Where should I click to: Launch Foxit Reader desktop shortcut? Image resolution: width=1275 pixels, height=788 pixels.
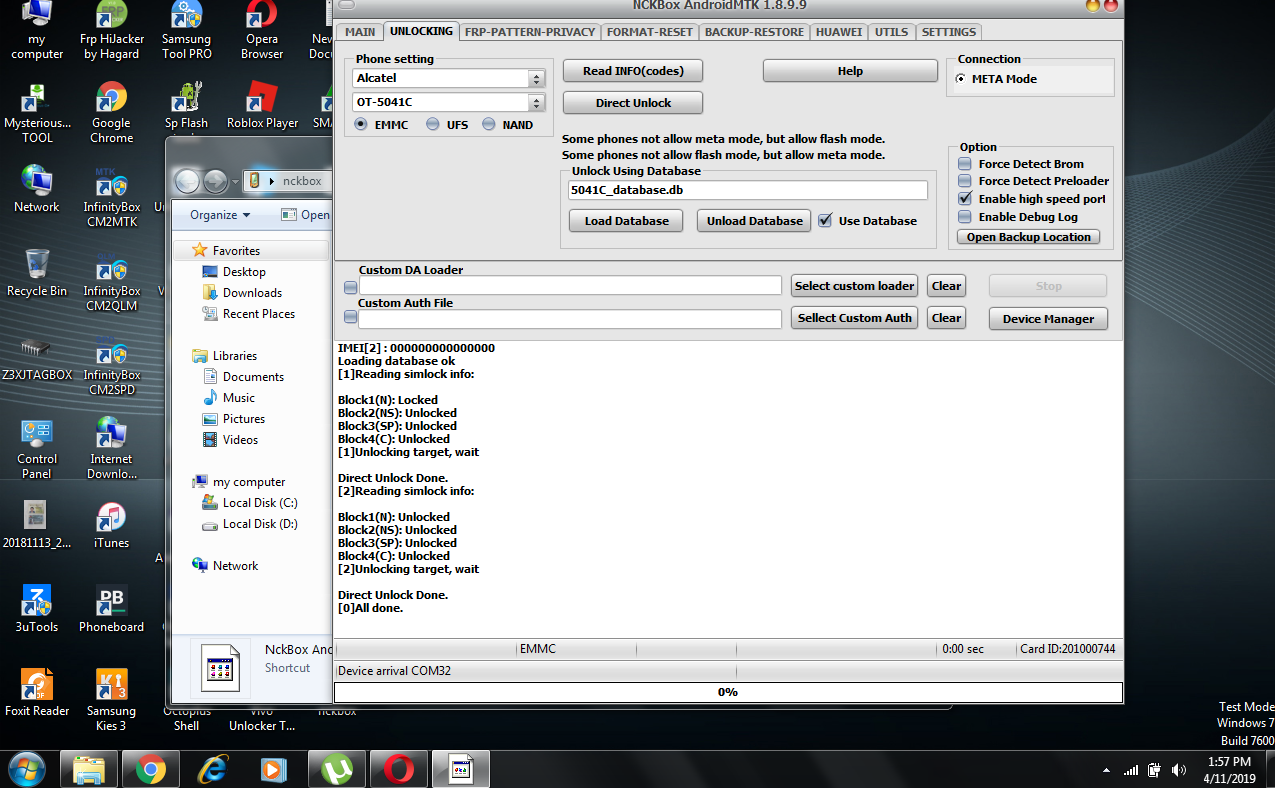[x=37, y=693]
